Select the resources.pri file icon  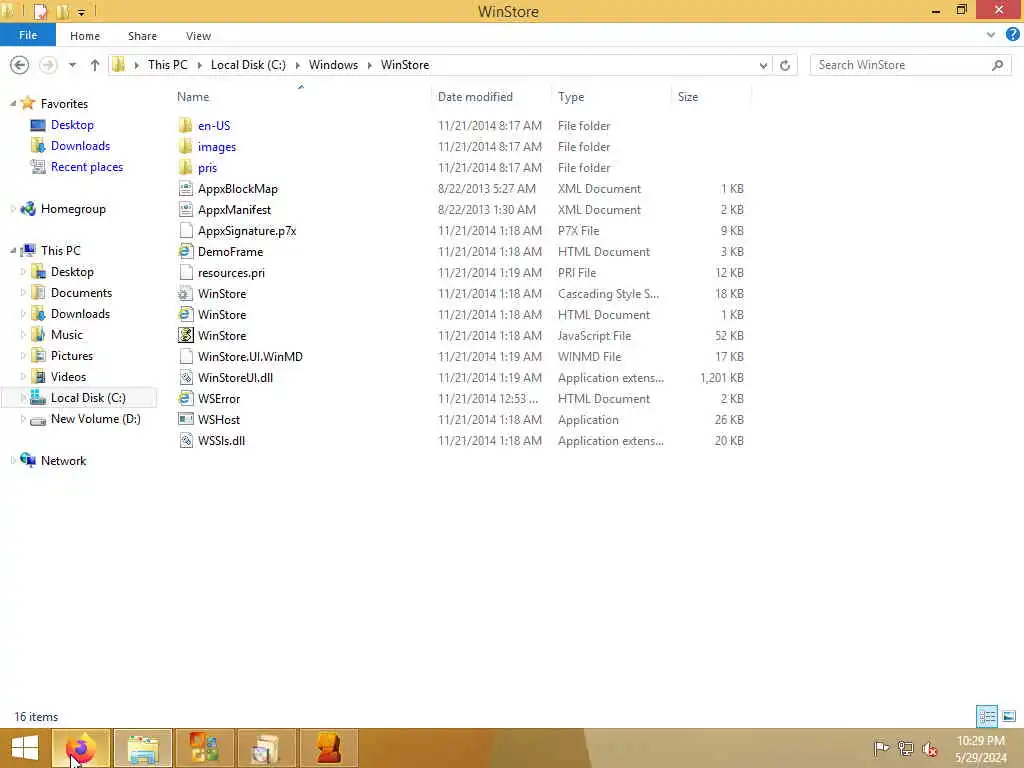pyautogui.click(x=185, y=272)
